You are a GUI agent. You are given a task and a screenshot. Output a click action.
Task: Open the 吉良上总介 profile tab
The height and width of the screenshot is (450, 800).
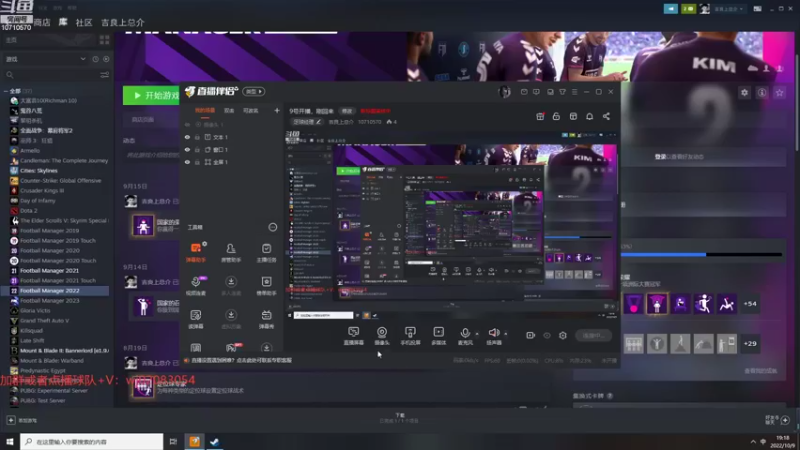[x=123, y=22]
